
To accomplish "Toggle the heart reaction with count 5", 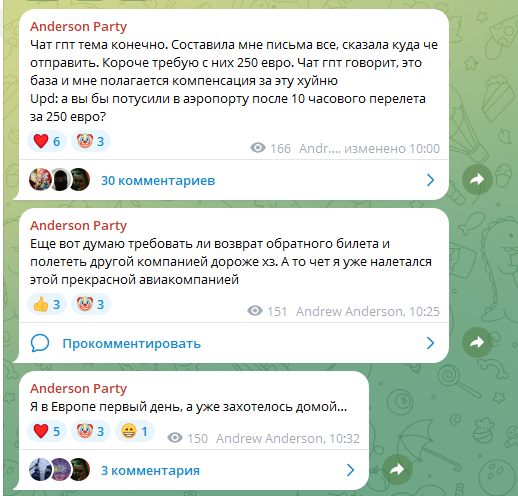I will click(x=47, y=431).
